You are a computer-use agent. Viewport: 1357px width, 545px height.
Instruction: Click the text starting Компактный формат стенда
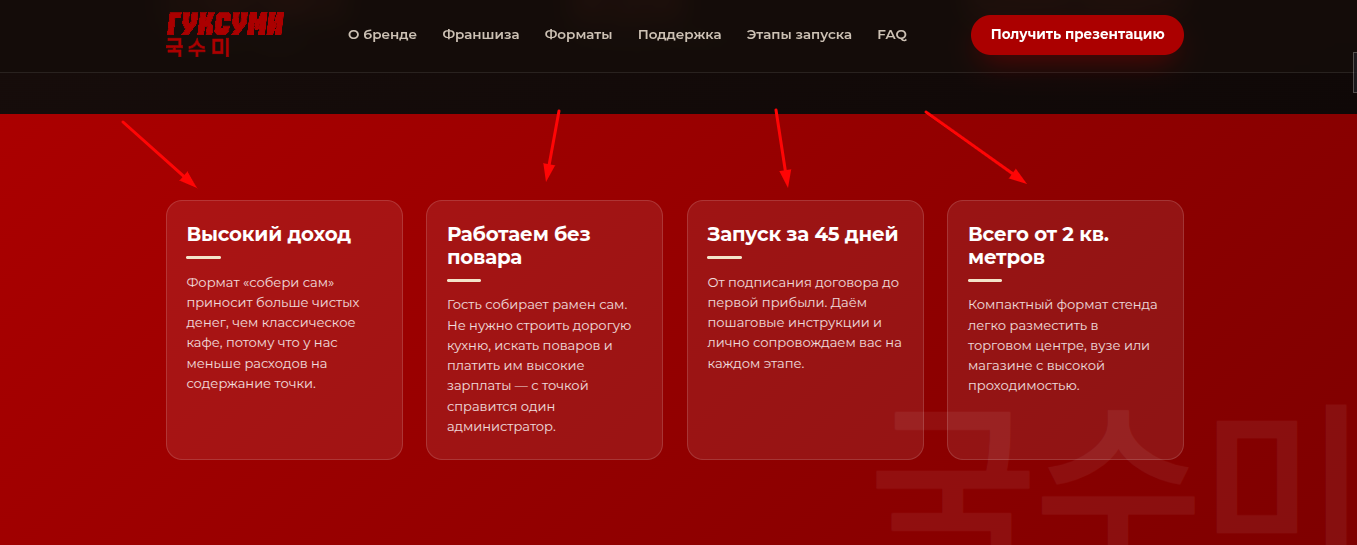click(1063, 345)
